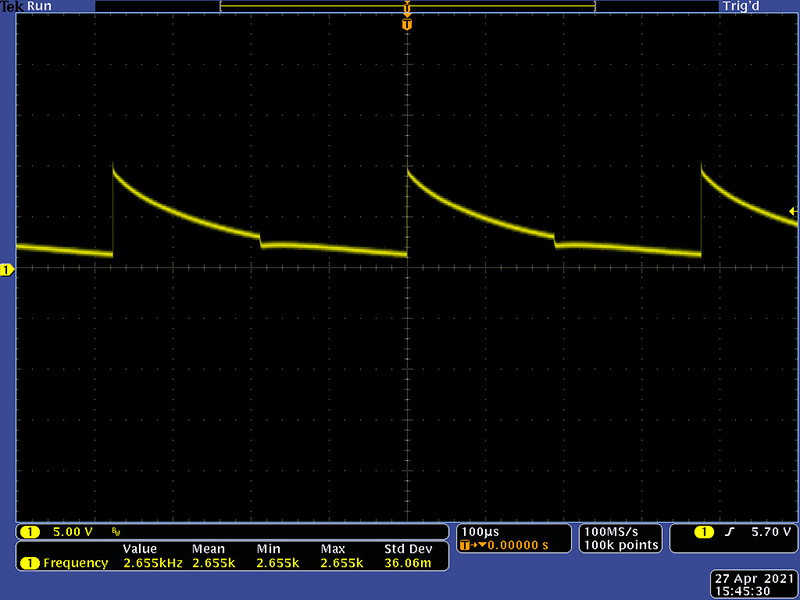Screen dimensions: 800x600
Task: Click the 100k points record length
Action: (x=621, y=545)
